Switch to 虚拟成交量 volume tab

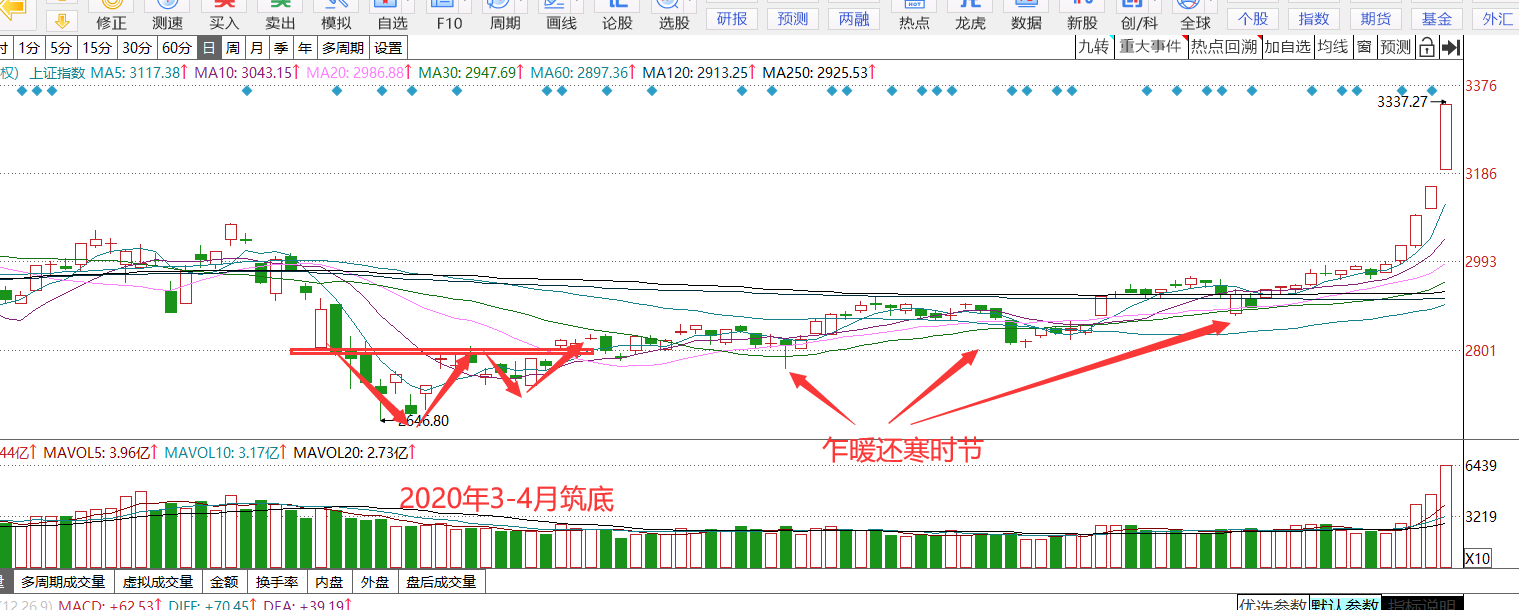pyautogui.click(x=157, y=582)
